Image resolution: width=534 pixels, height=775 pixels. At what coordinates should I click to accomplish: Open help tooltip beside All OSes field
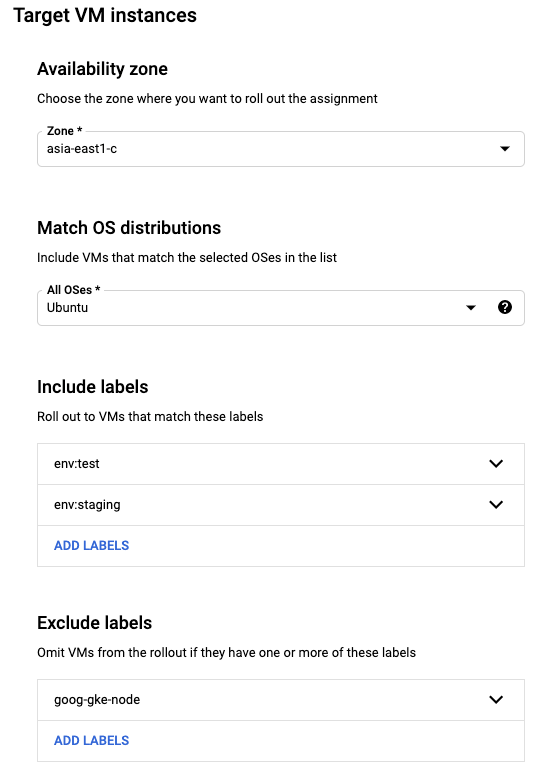505,307
